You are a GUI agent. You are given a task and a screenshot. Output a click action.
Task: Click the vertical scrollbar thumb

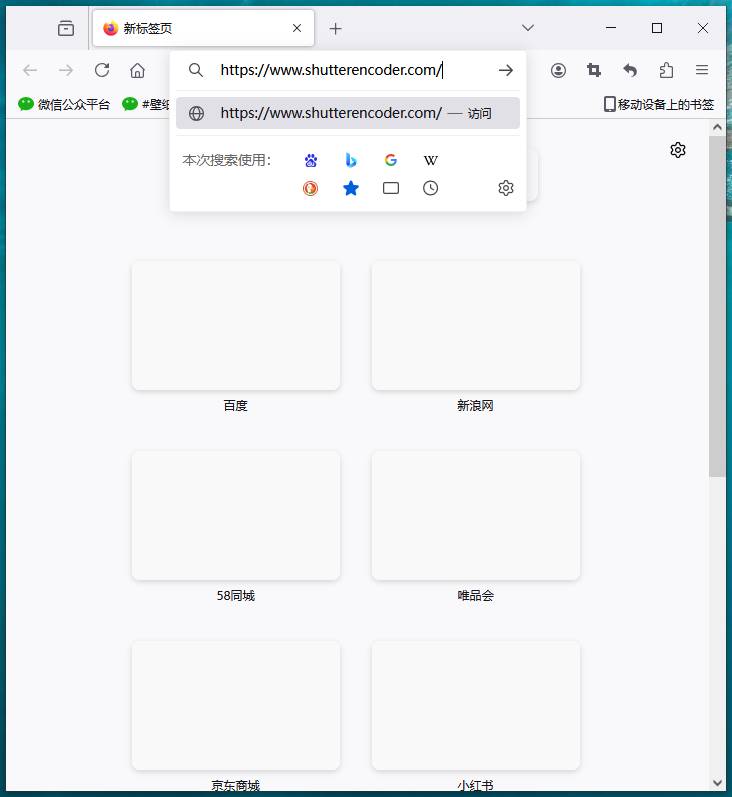click(717, 306)
